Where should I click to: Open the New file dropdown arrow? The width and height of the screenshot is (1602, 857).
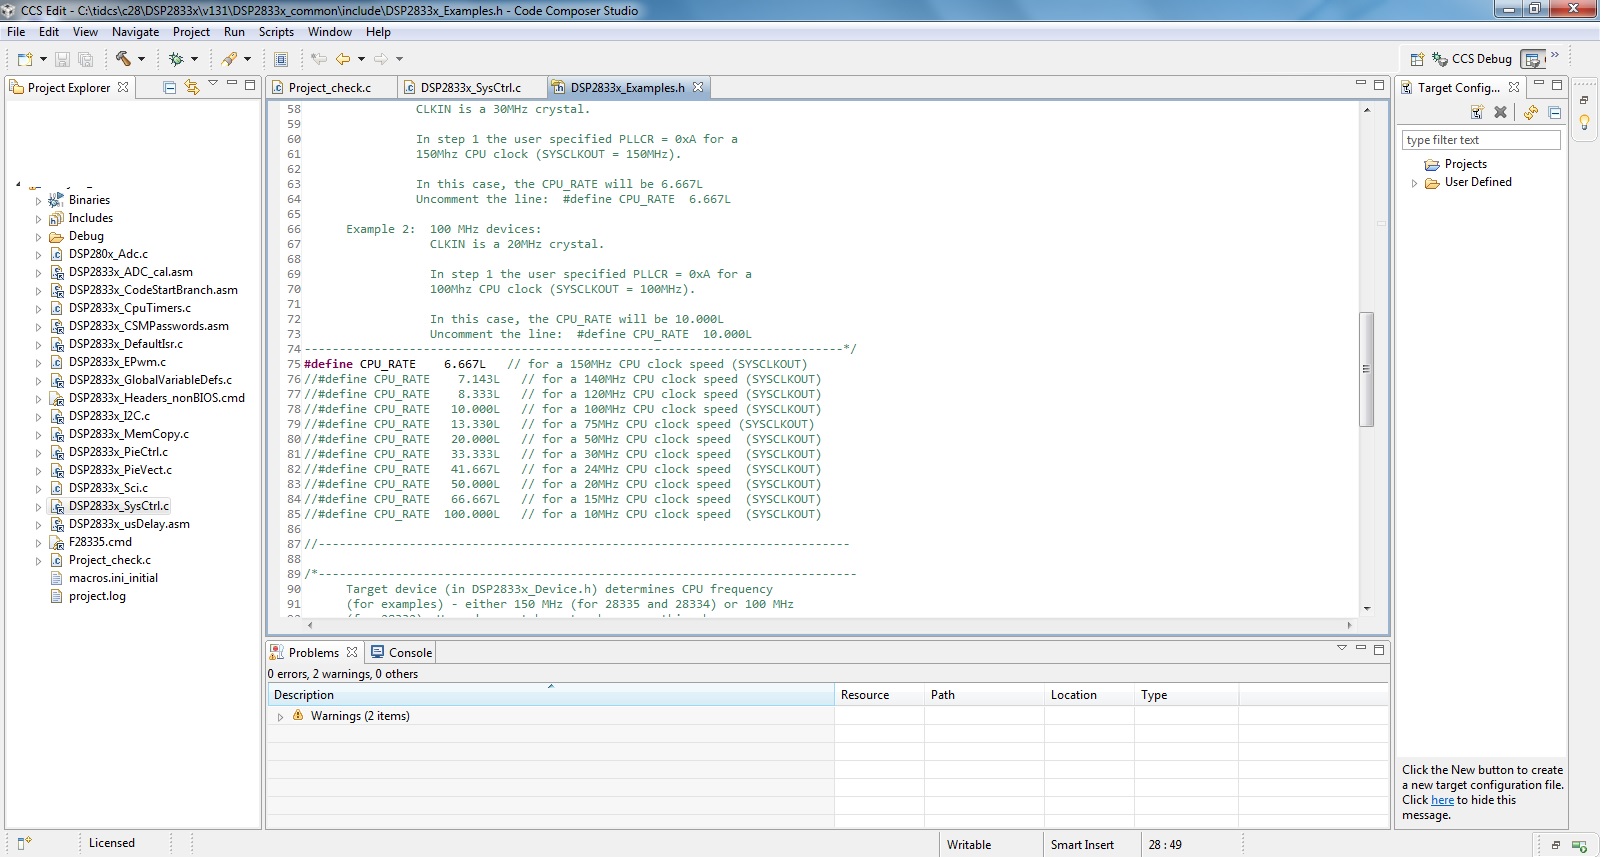coord(43,59)
